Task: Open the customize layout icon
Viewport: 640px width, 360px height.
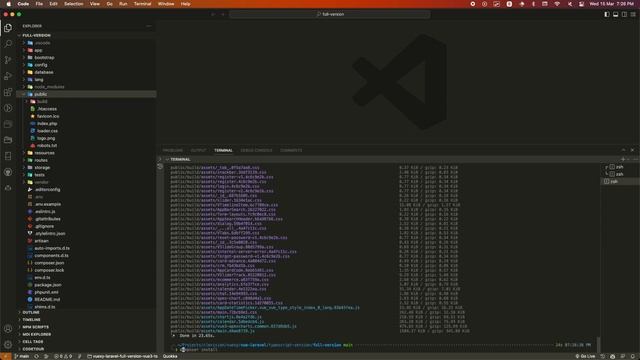Action: (x=633, y=14)
